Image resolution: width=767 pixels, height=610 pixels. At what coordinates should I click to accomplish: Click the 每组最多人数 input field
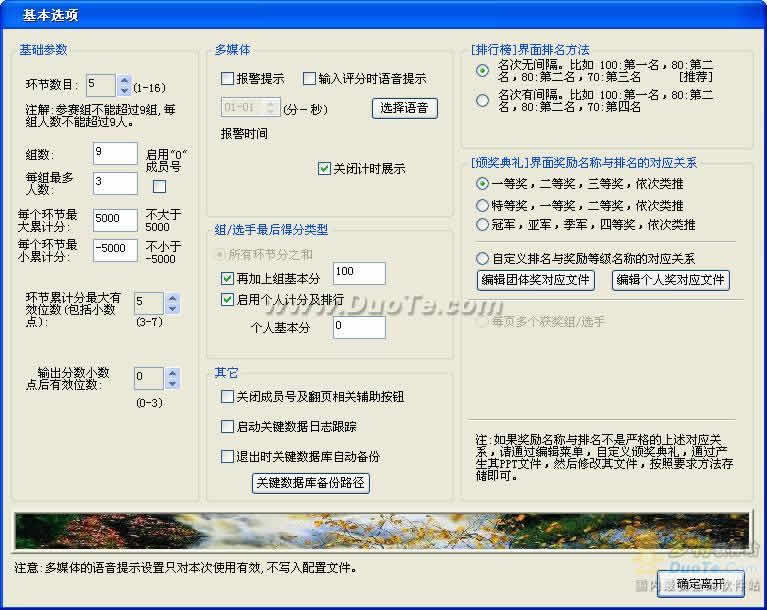115,183
